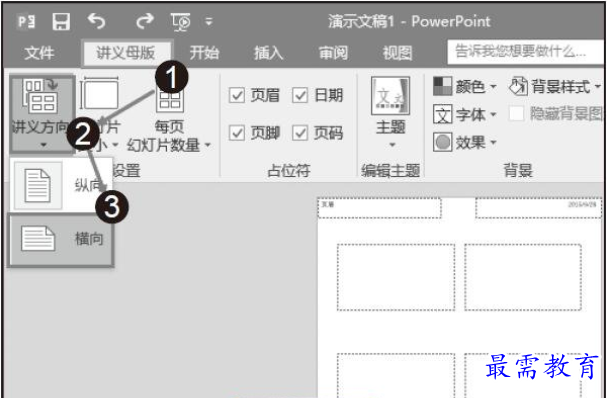Switch to the 插入 tab
The image size is (607, 398).
269,52
